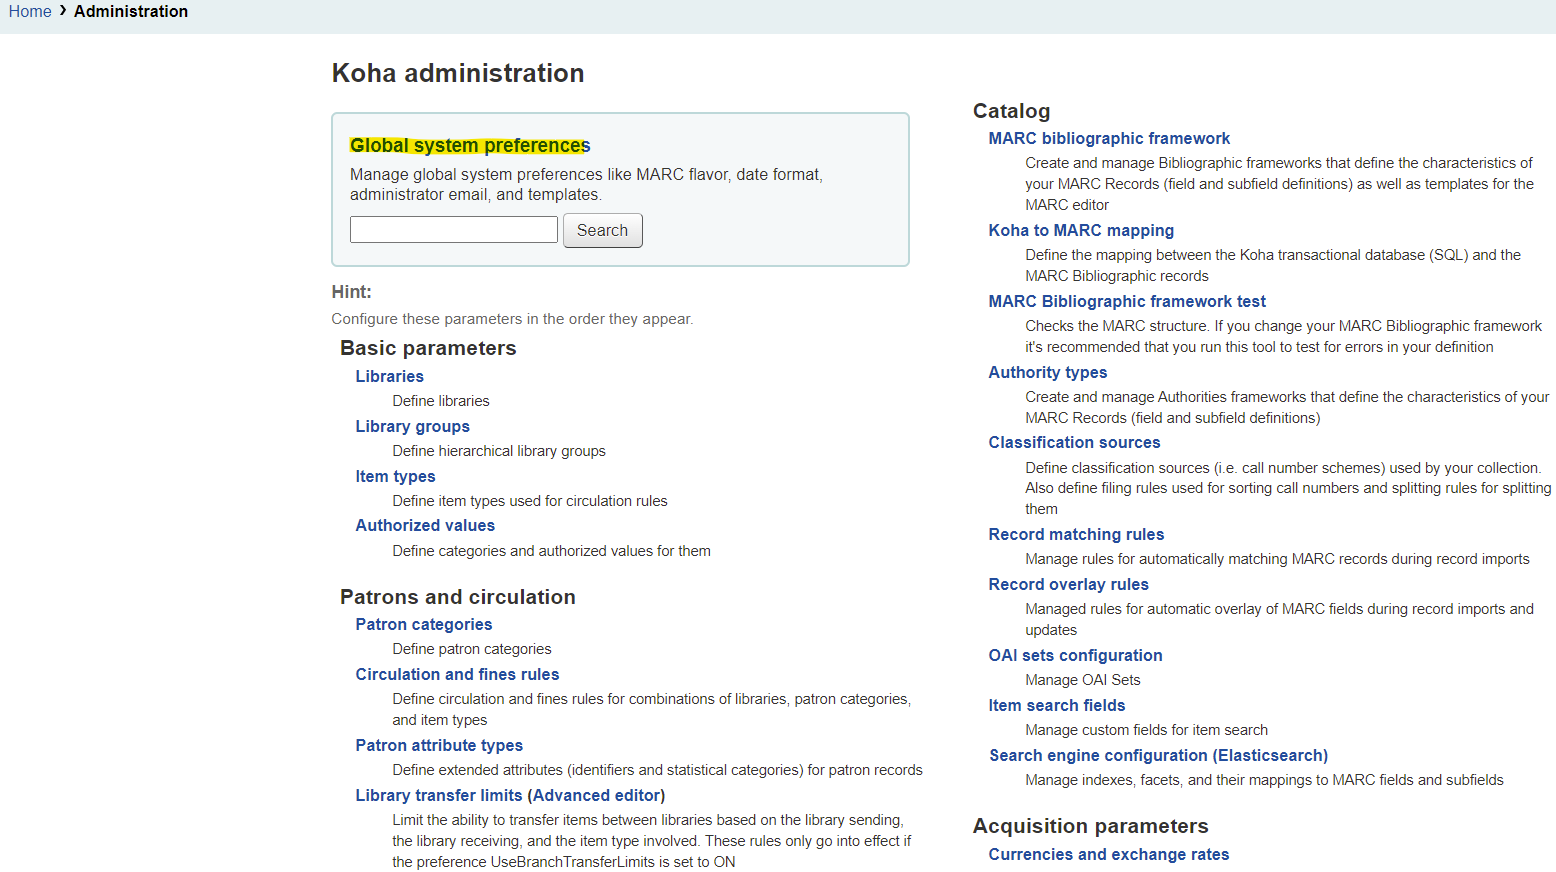Open Record overlay rules
The height and width of the screenshot is (872, 1556).
1069,584
